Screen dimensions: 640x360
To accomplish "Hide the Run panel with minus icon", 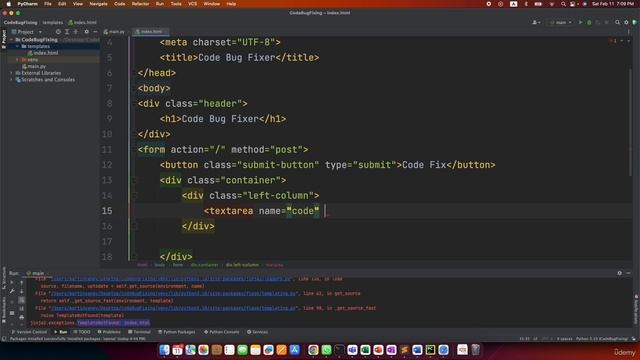I will click(x=629, y=273).
